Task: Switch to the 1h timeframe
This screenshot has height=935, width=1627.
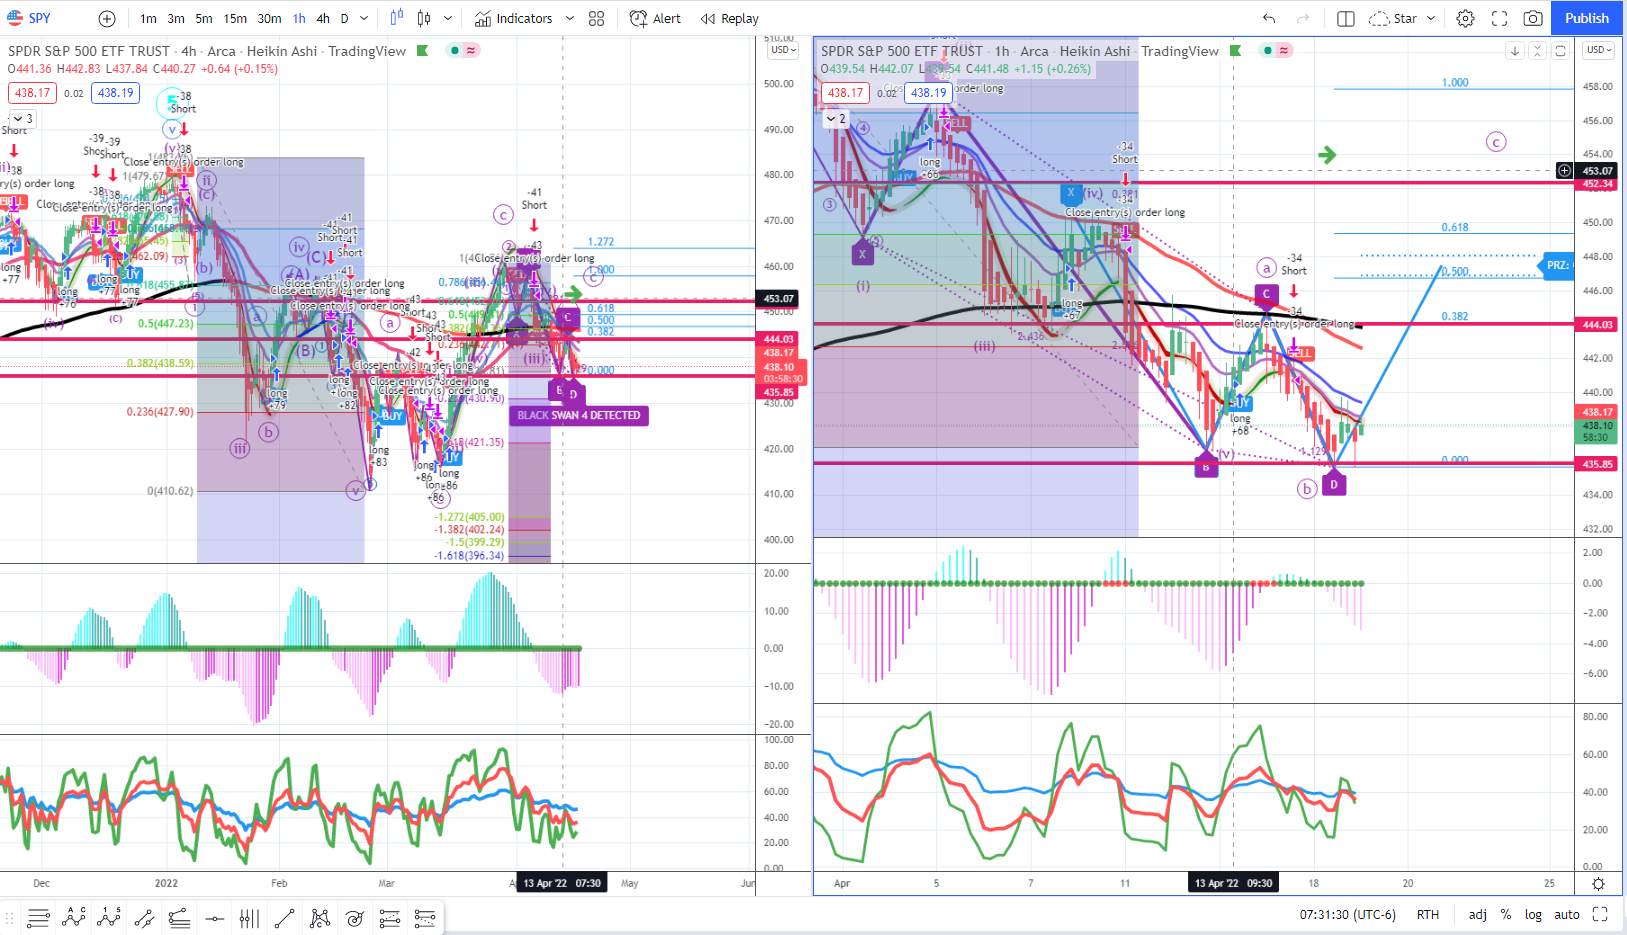Action: click(299, 18)
